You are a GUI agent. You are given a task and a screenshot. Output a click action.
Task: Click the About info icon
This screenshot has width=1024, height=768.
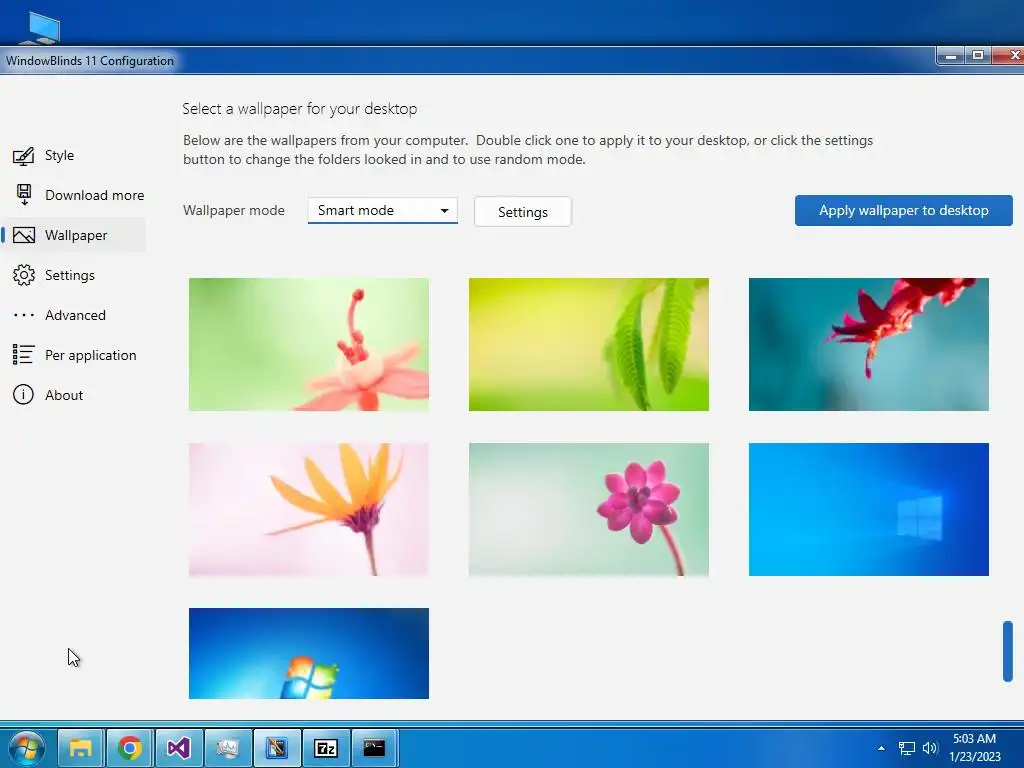(x=24, y=395)
